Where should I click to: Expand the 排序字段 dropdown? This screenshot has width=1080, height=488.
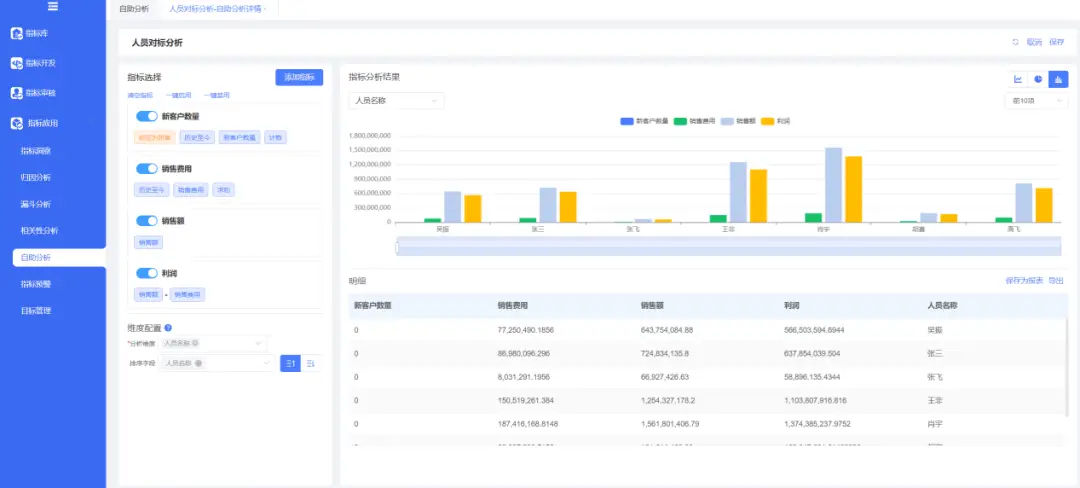[217, 363]
